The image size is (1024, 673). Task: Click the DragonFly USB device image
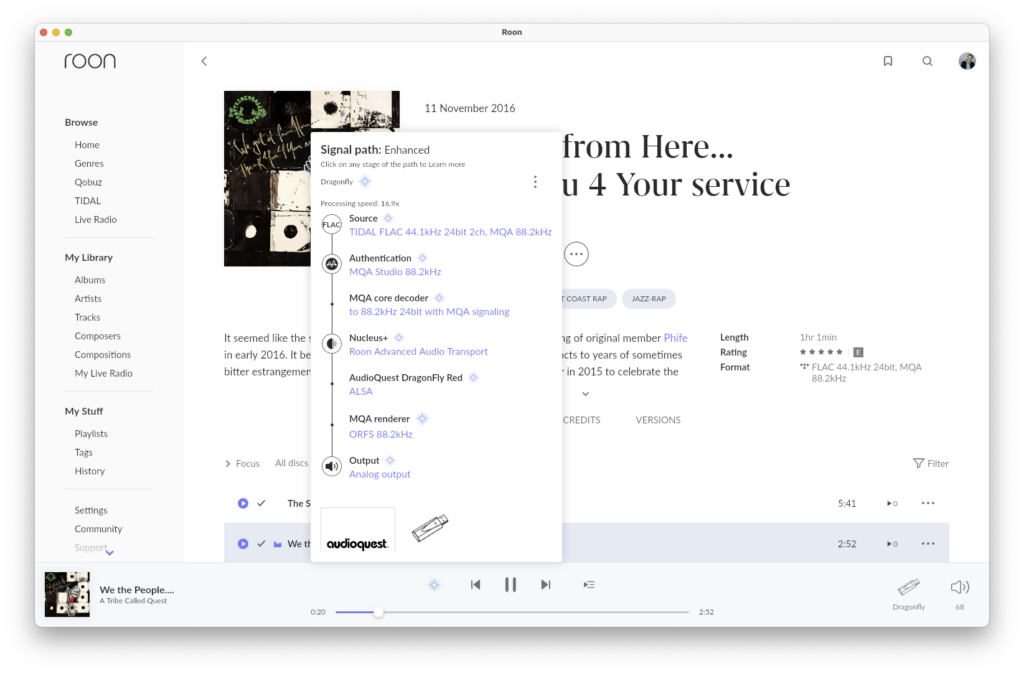430,528
